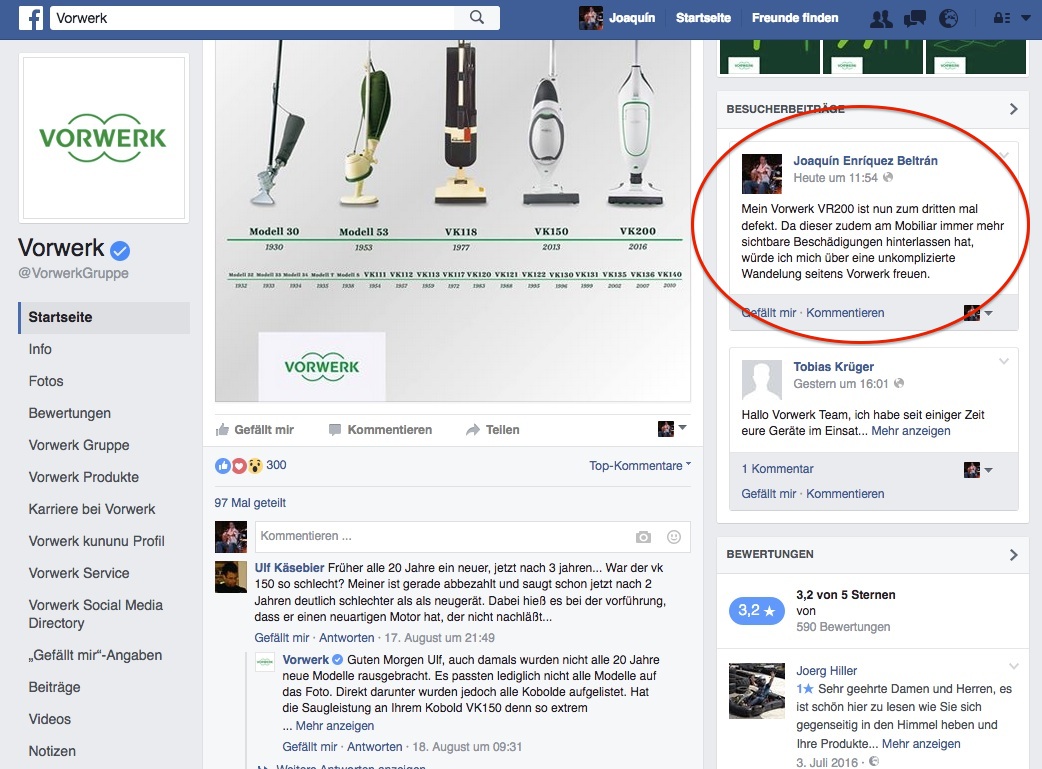
Task: Click Vorwerk verified badge next to page name
Action: (x=120, y=251)
